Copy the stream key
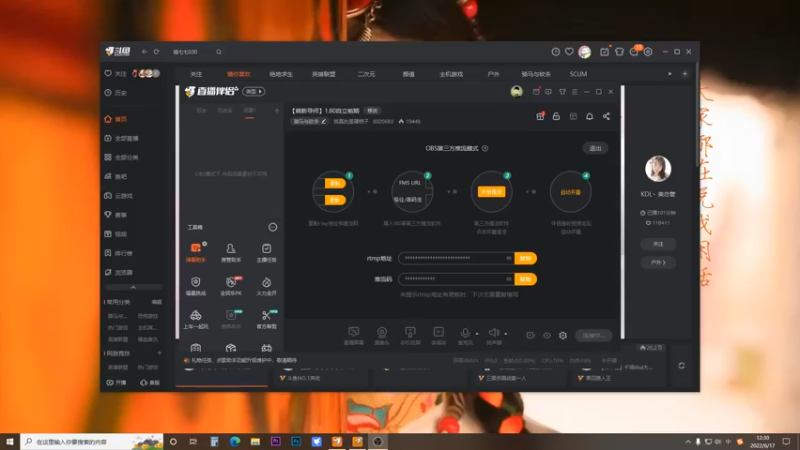The height and width of the screenshot is (450, 800). [526, 279]
